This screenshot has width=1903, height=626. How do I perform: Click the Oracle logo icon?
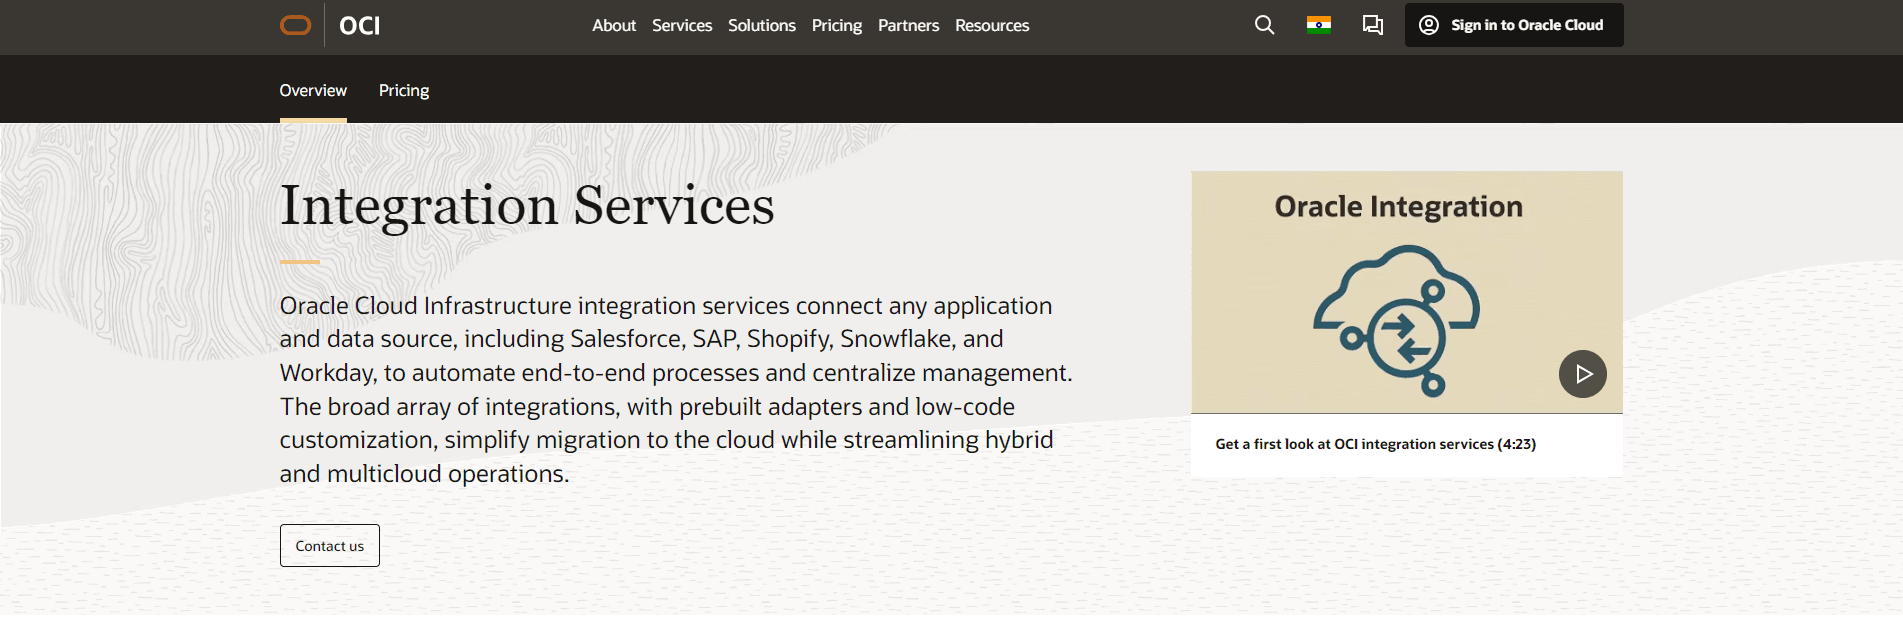pos(295,25)
